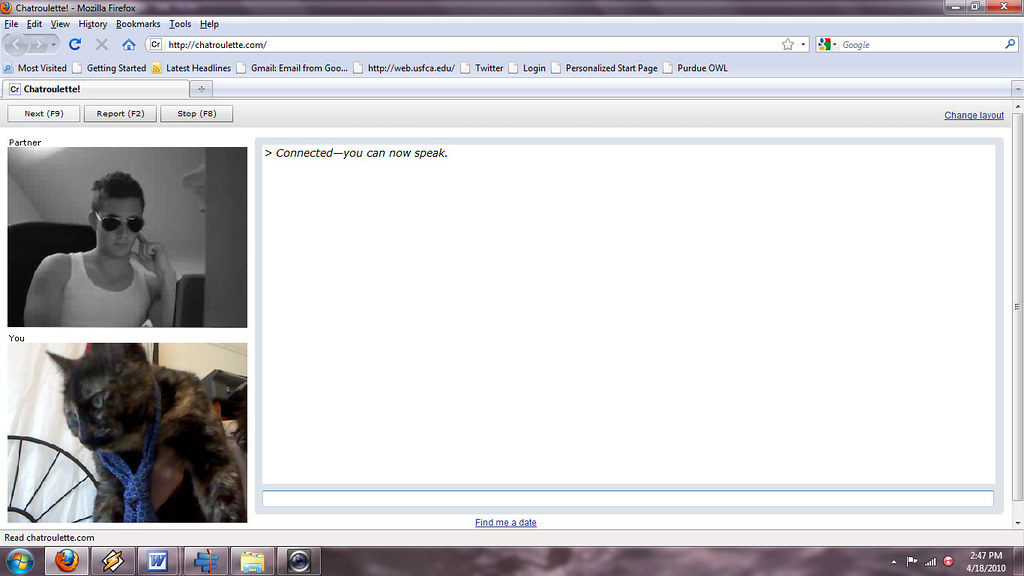The height and width of the screenshot is (576, 1024).
Task: Click the search magnifier icon
Action: [x=1010, y=44]
